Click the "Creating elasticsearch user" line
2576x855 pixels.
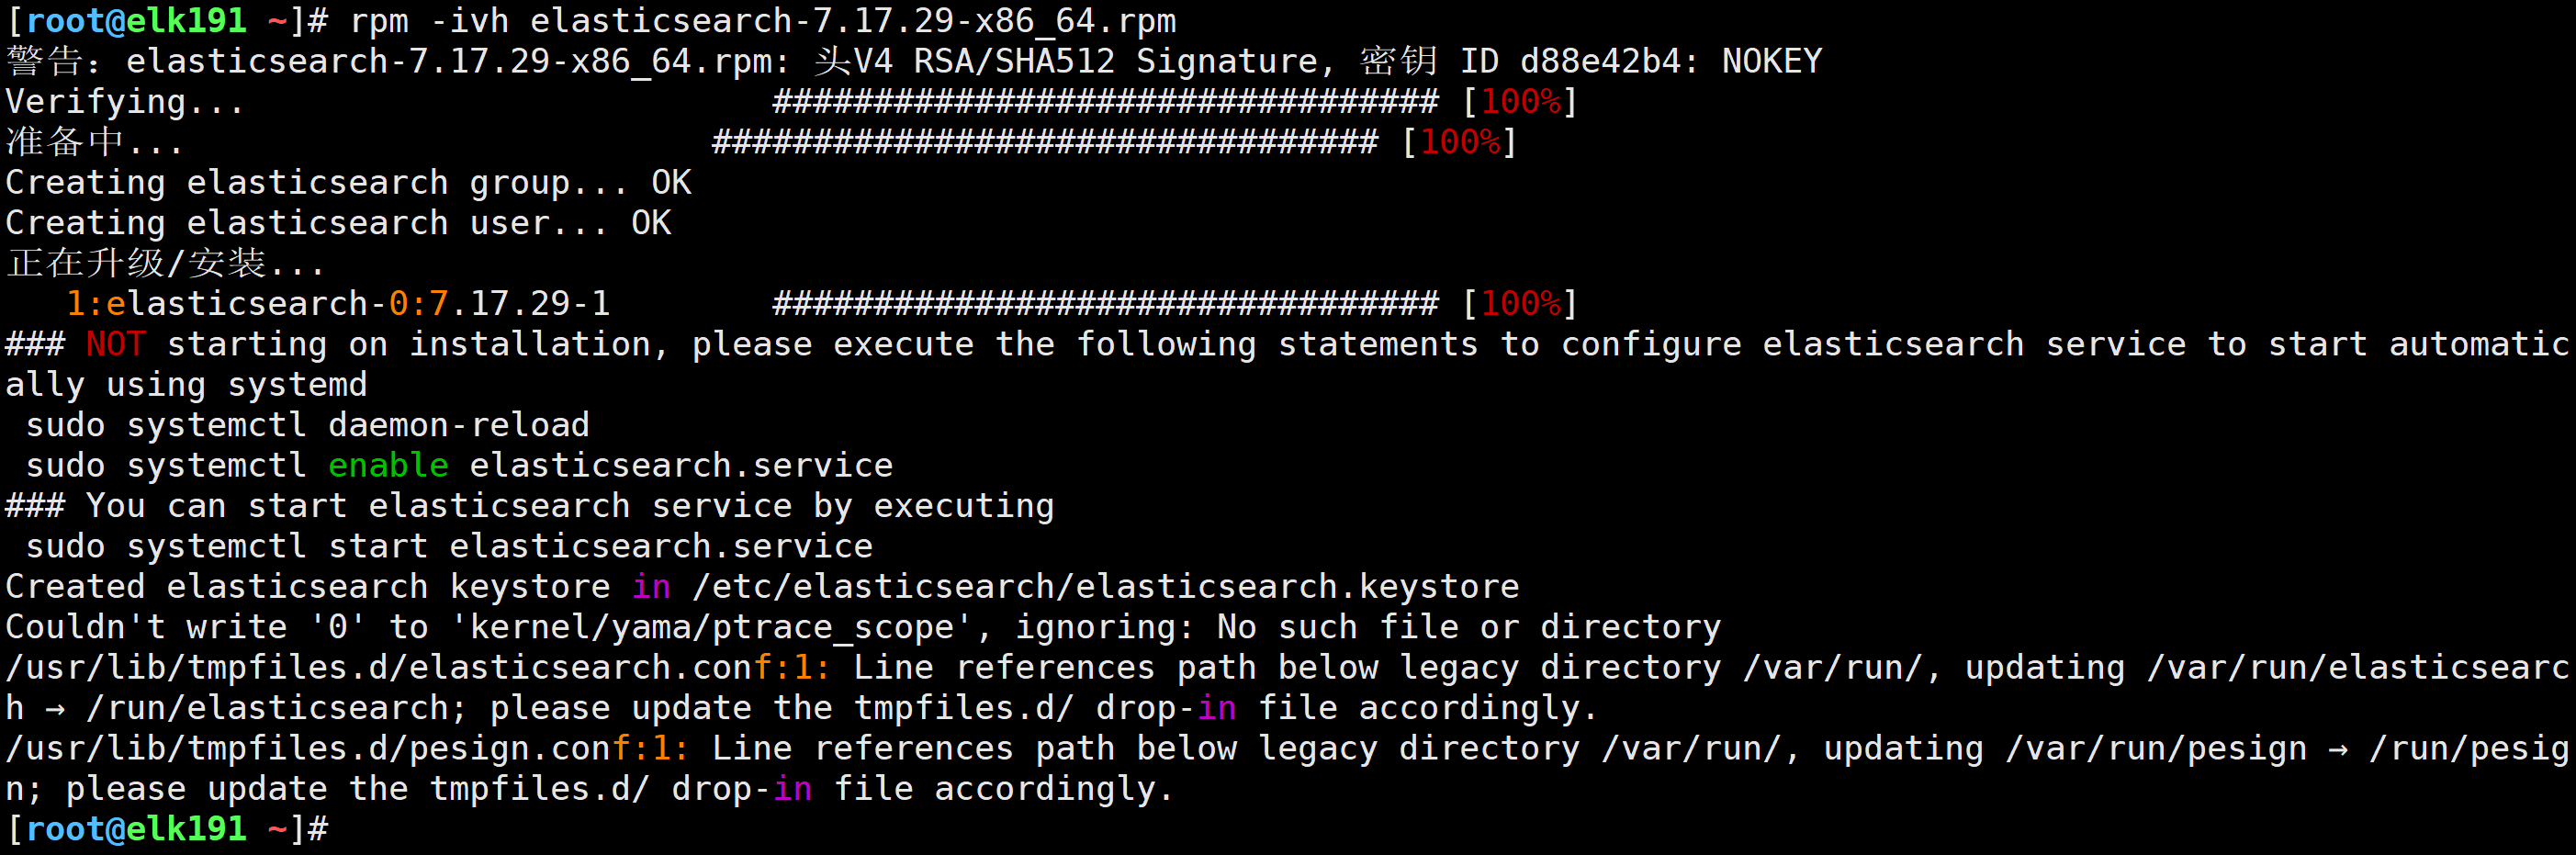click(x=337, y=223)
